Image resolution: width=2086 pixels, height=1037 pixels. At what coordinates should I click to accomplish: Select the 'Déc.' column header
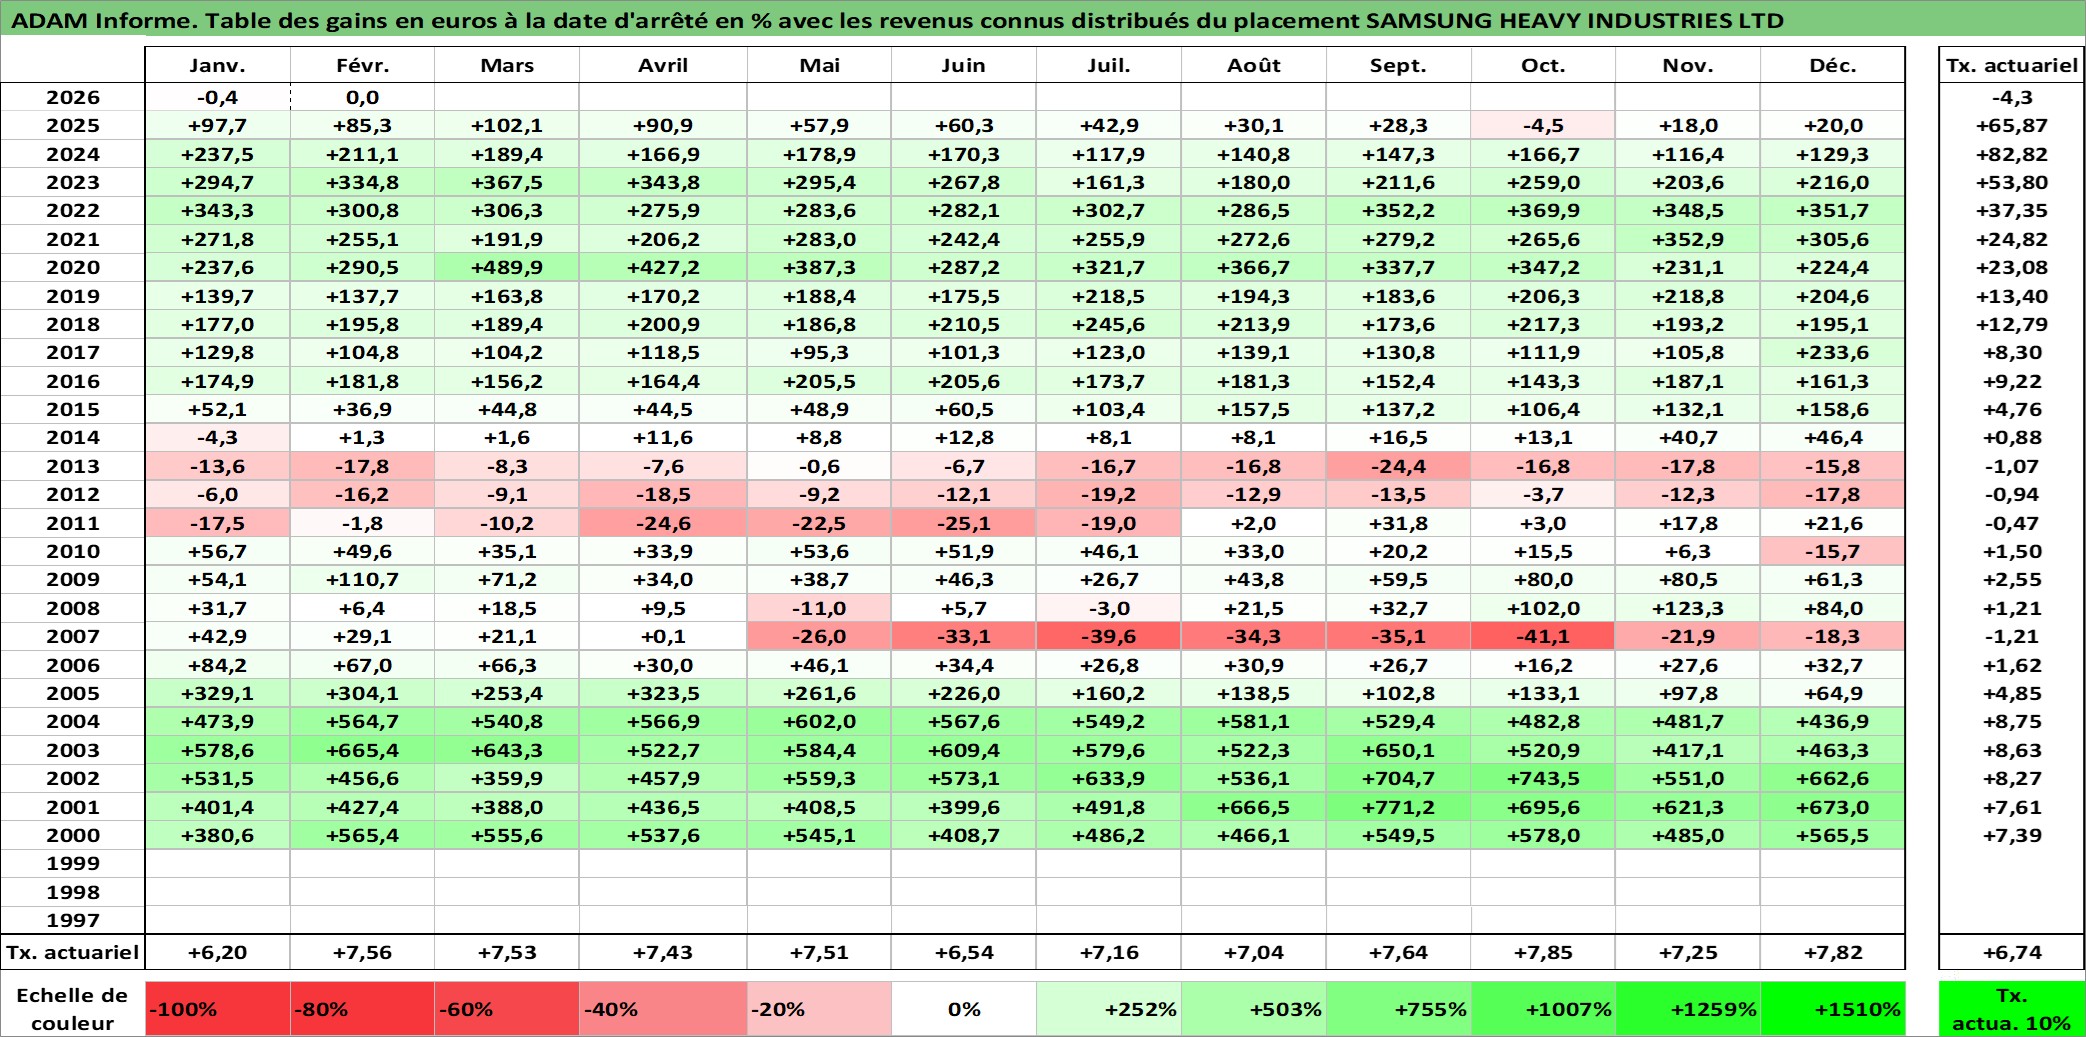click(x=1833, y=65)
